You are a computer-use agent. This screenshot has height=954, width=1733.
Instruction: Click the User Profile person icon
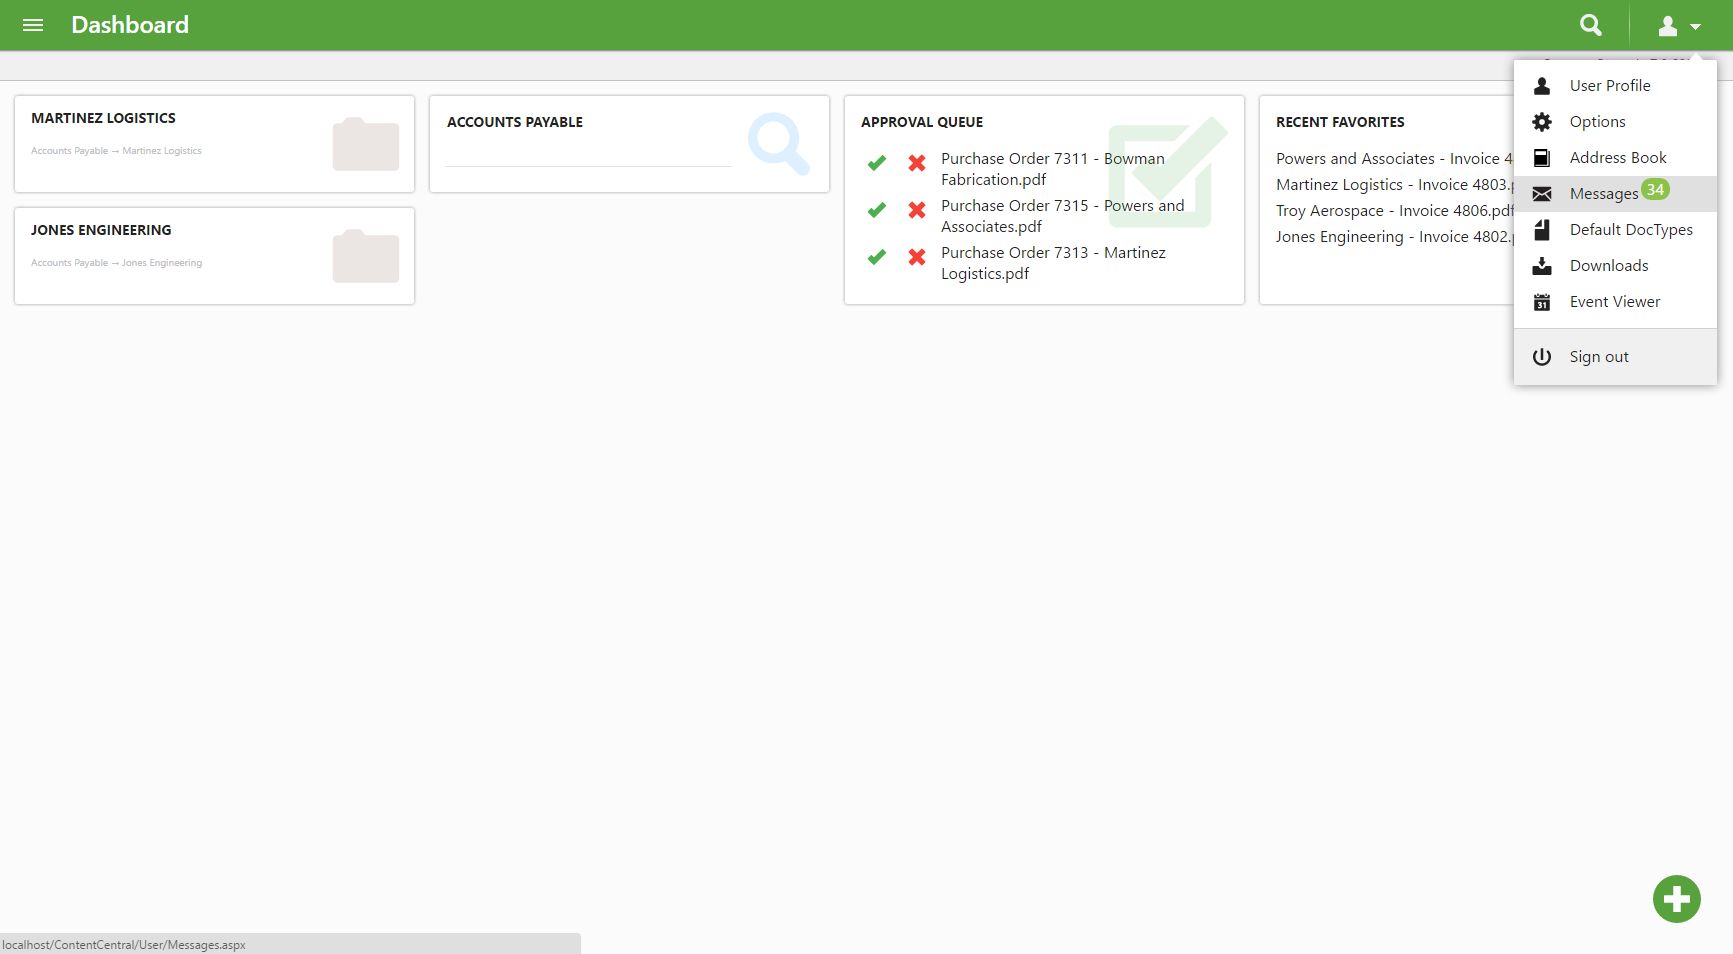pos(1542,86)
